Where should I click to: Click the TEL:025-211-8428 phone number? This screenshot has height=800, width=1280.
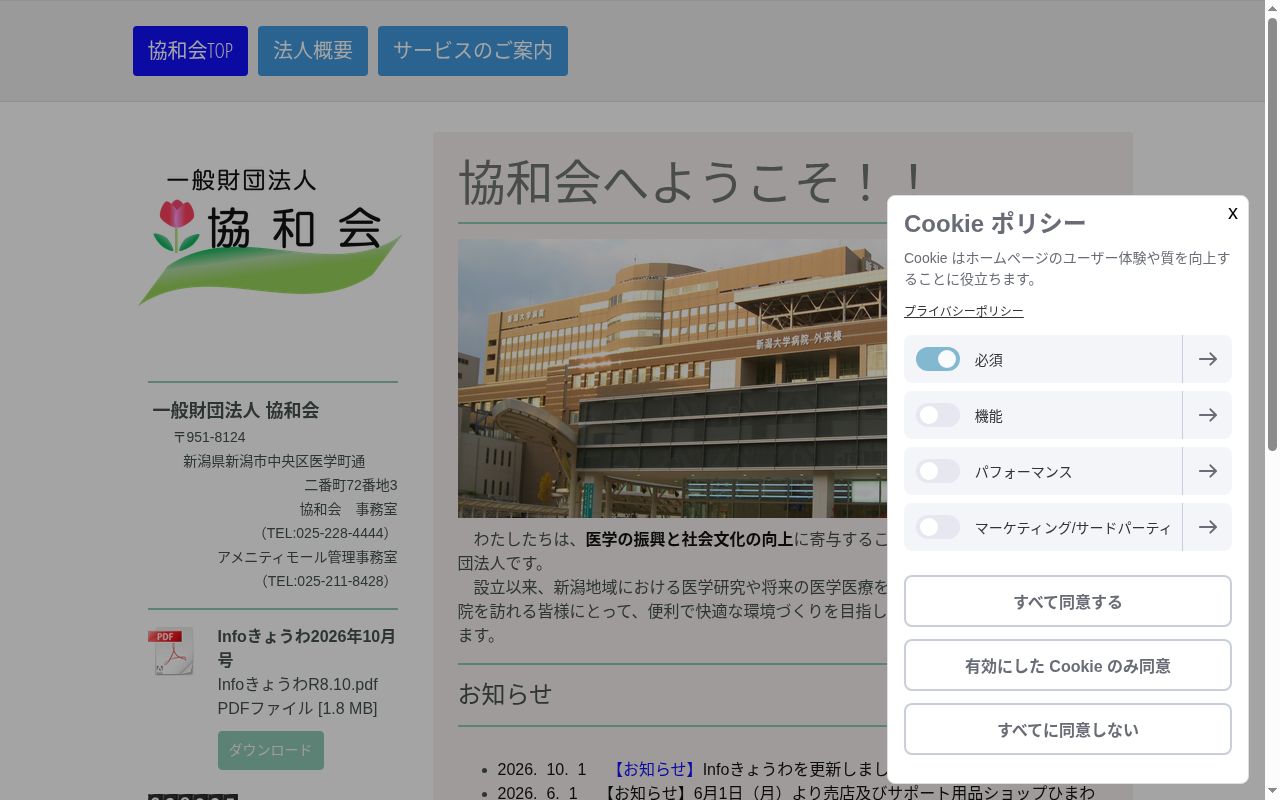[x=325, y=581]
